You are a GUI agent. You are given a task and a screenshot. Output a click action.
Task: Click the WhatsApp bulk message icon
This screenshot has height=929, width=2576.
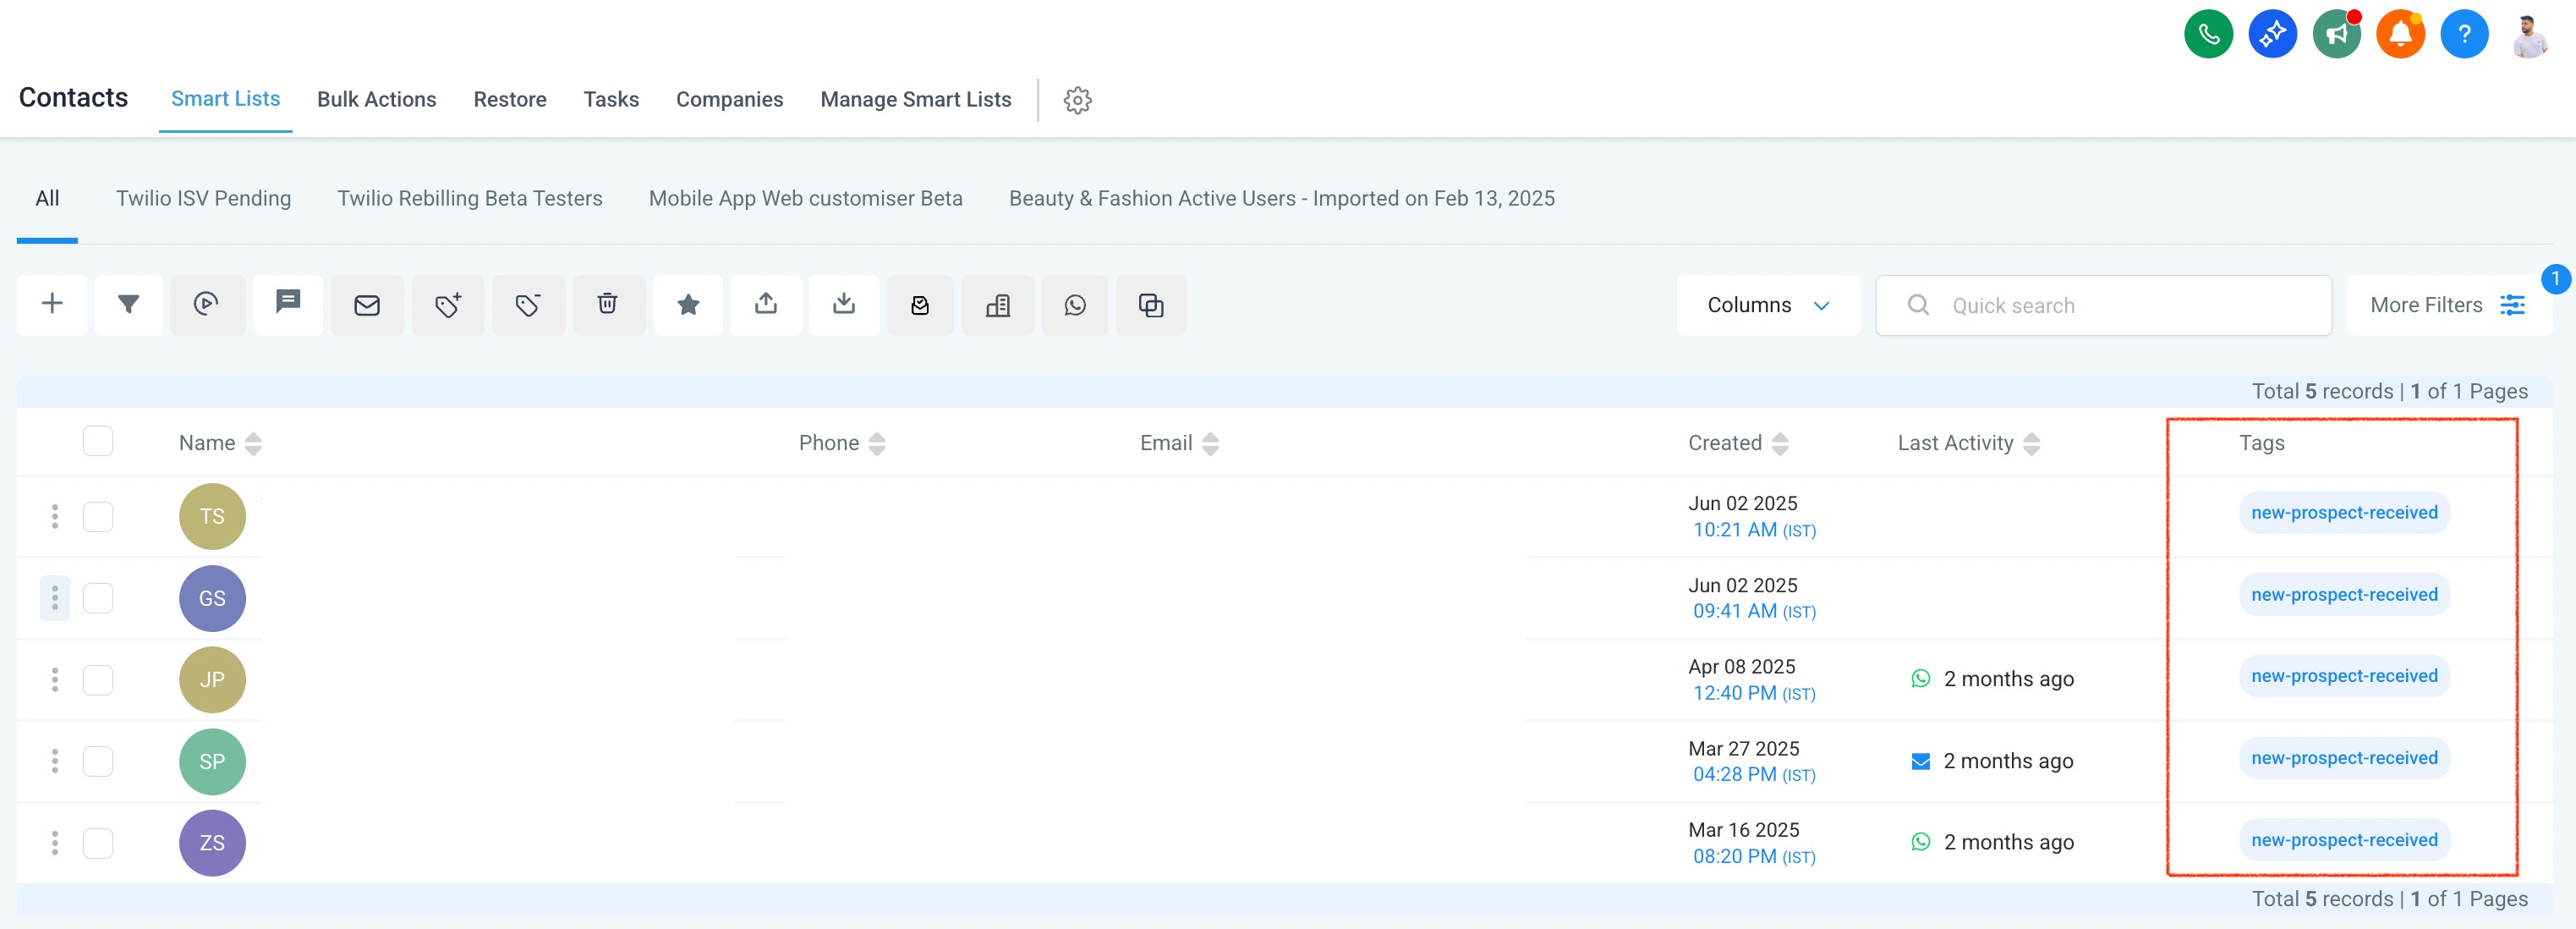click(x=1074, y=305)
